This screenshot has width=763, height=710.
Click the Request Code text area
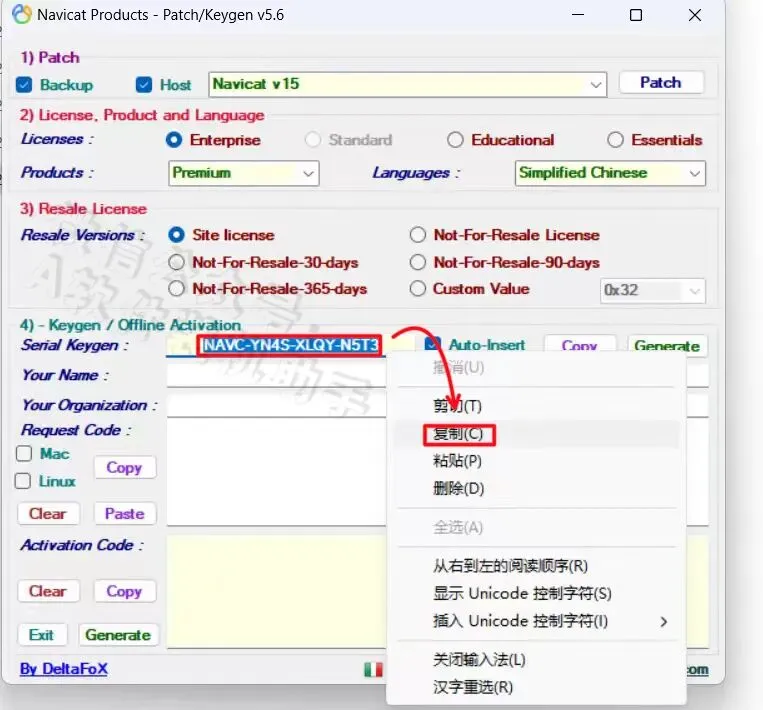click(276, 472)
